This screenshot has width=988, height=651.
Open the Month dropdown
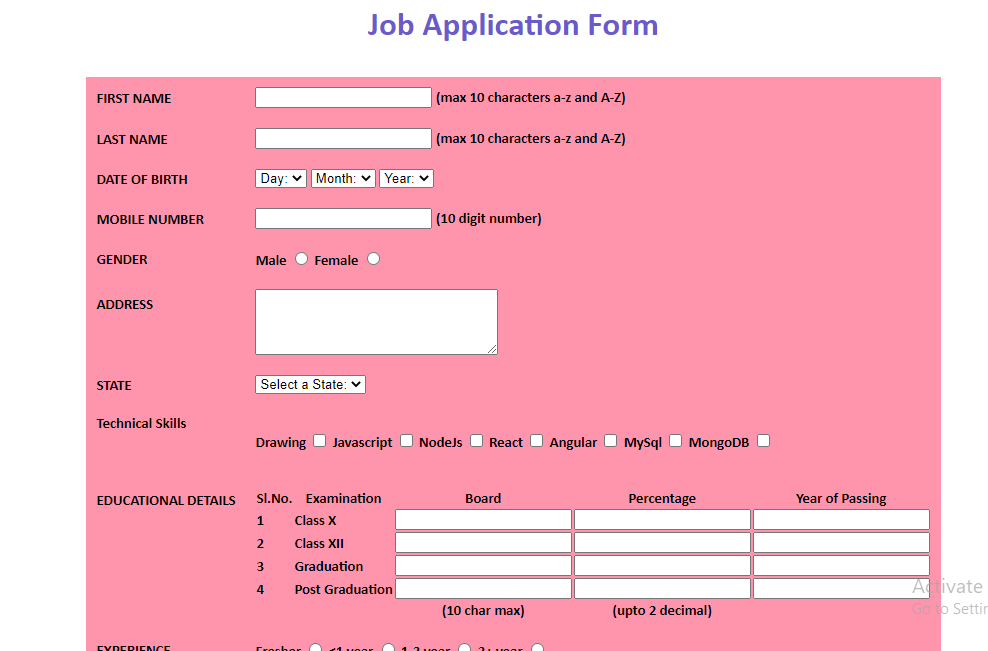click(x=343, y=177)
